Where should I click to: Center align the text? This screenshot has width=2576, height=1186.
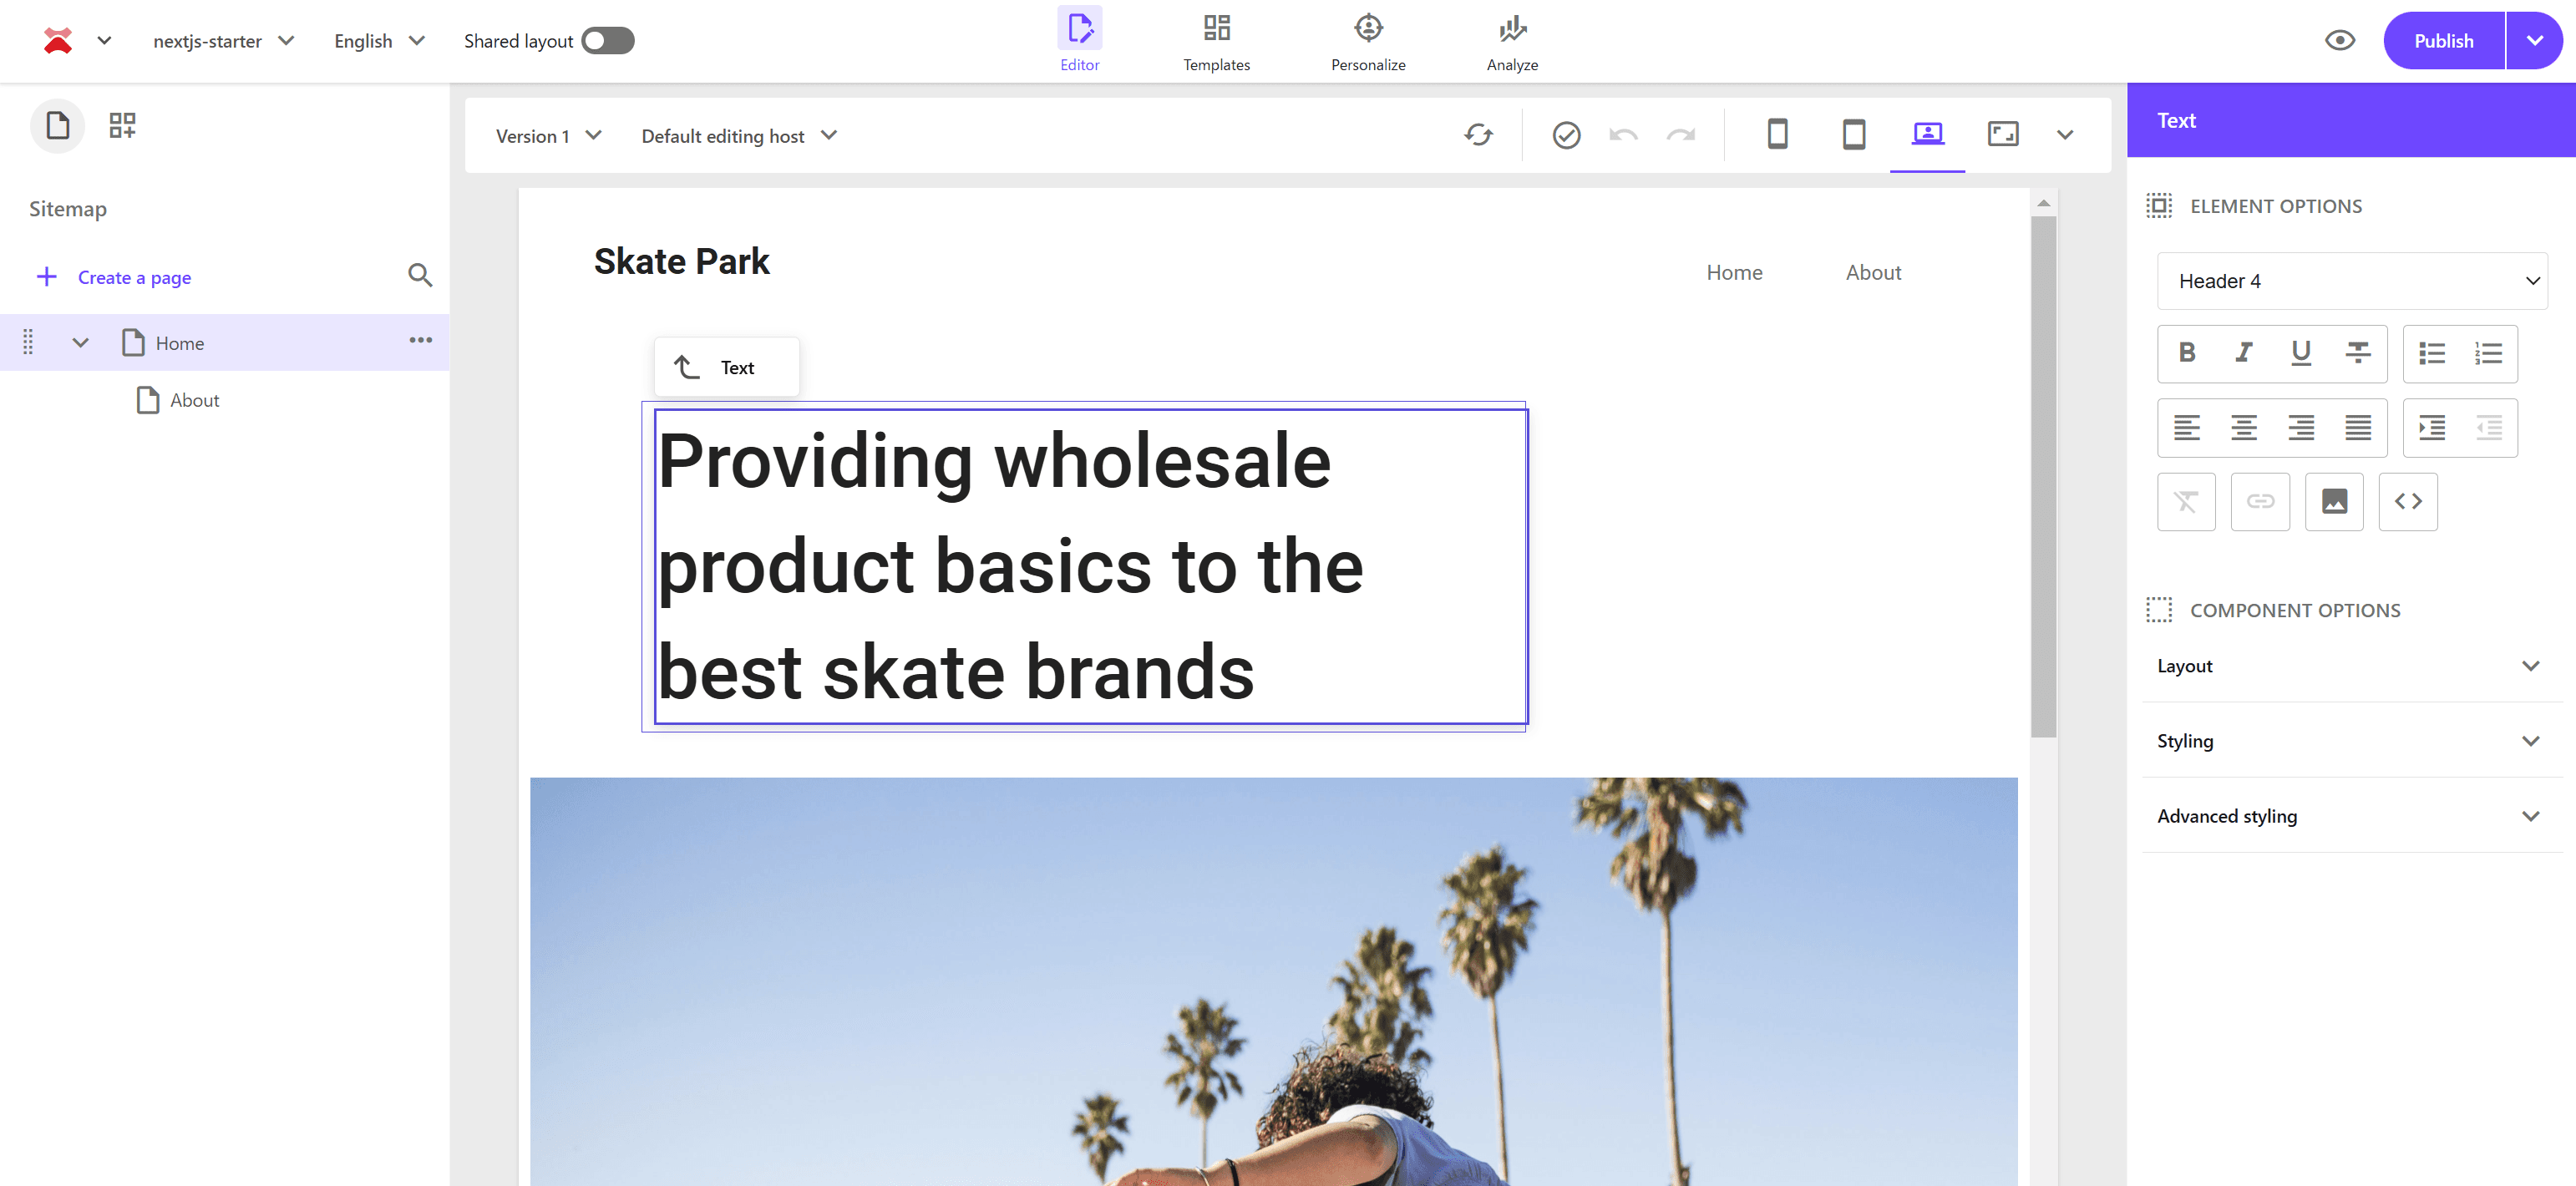(2244, 428)
